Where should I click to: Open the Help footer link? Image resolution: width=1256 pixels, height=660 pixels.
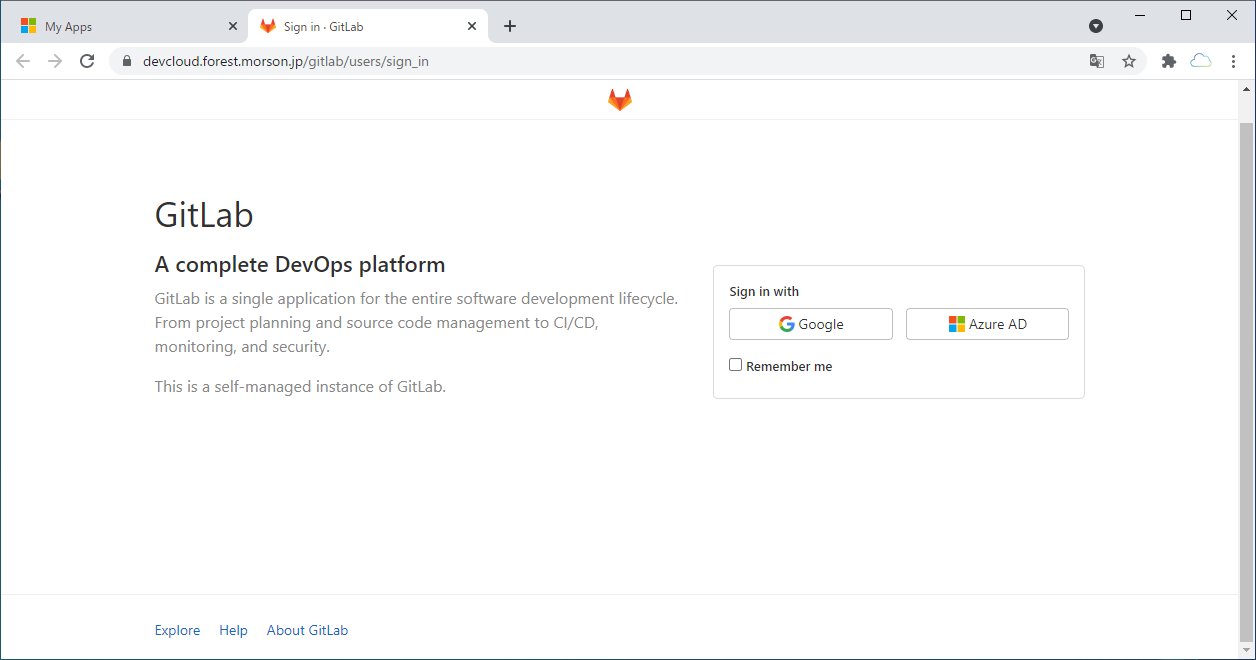(x=233, y=630)
